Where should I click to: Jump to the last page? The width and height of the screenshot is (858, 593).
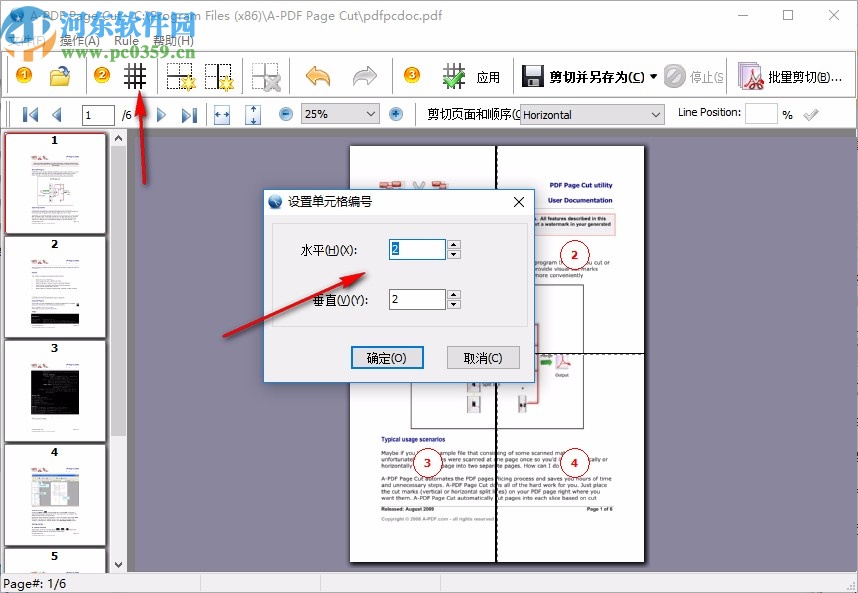(x=190, y=114)
